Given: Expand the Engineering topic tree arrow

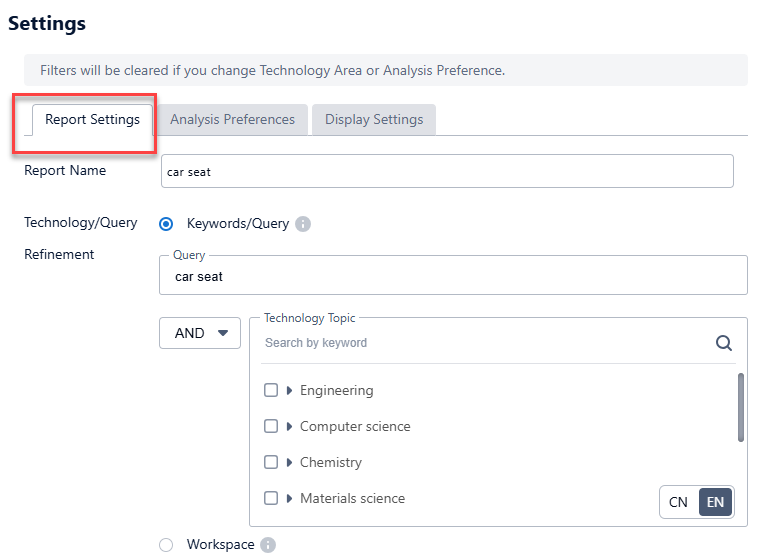Looking at the screenshot, I should (290, 391).
